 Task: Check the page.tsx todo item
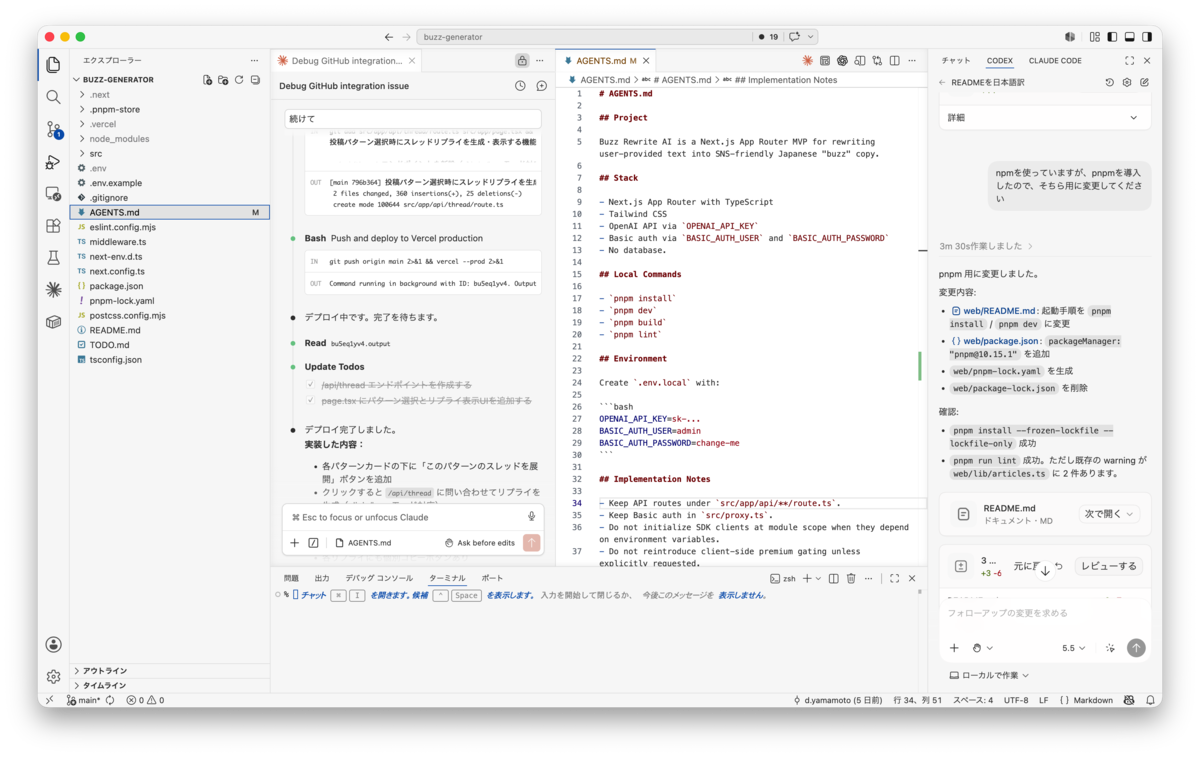tap(311, 401)
